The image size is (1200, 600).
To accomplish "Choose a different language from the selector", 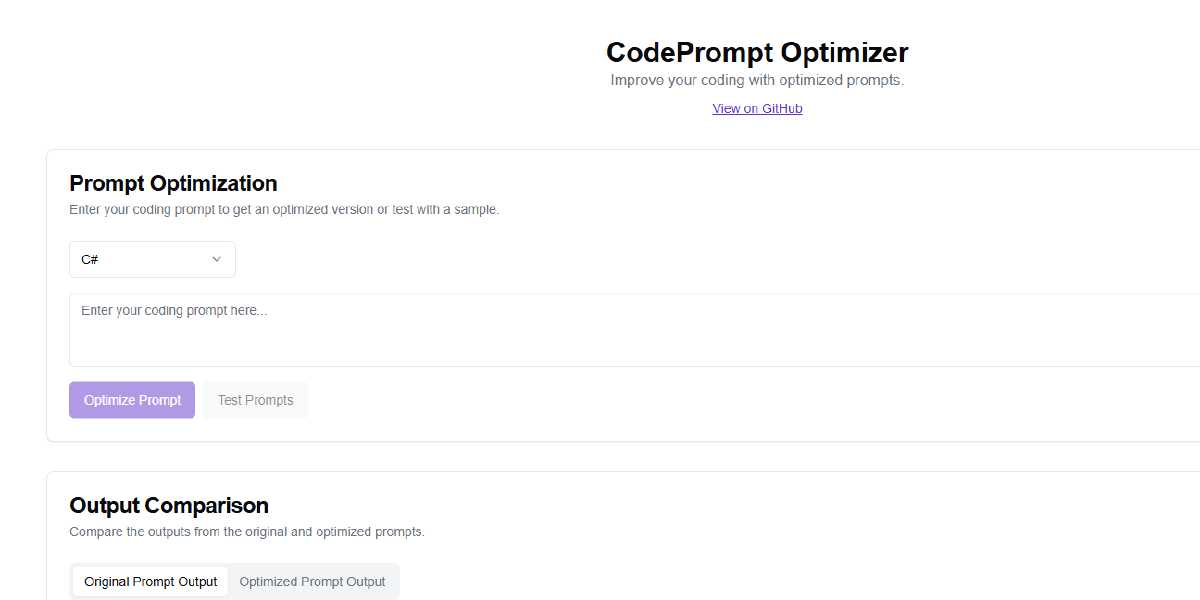I will (x=152, y=259).
